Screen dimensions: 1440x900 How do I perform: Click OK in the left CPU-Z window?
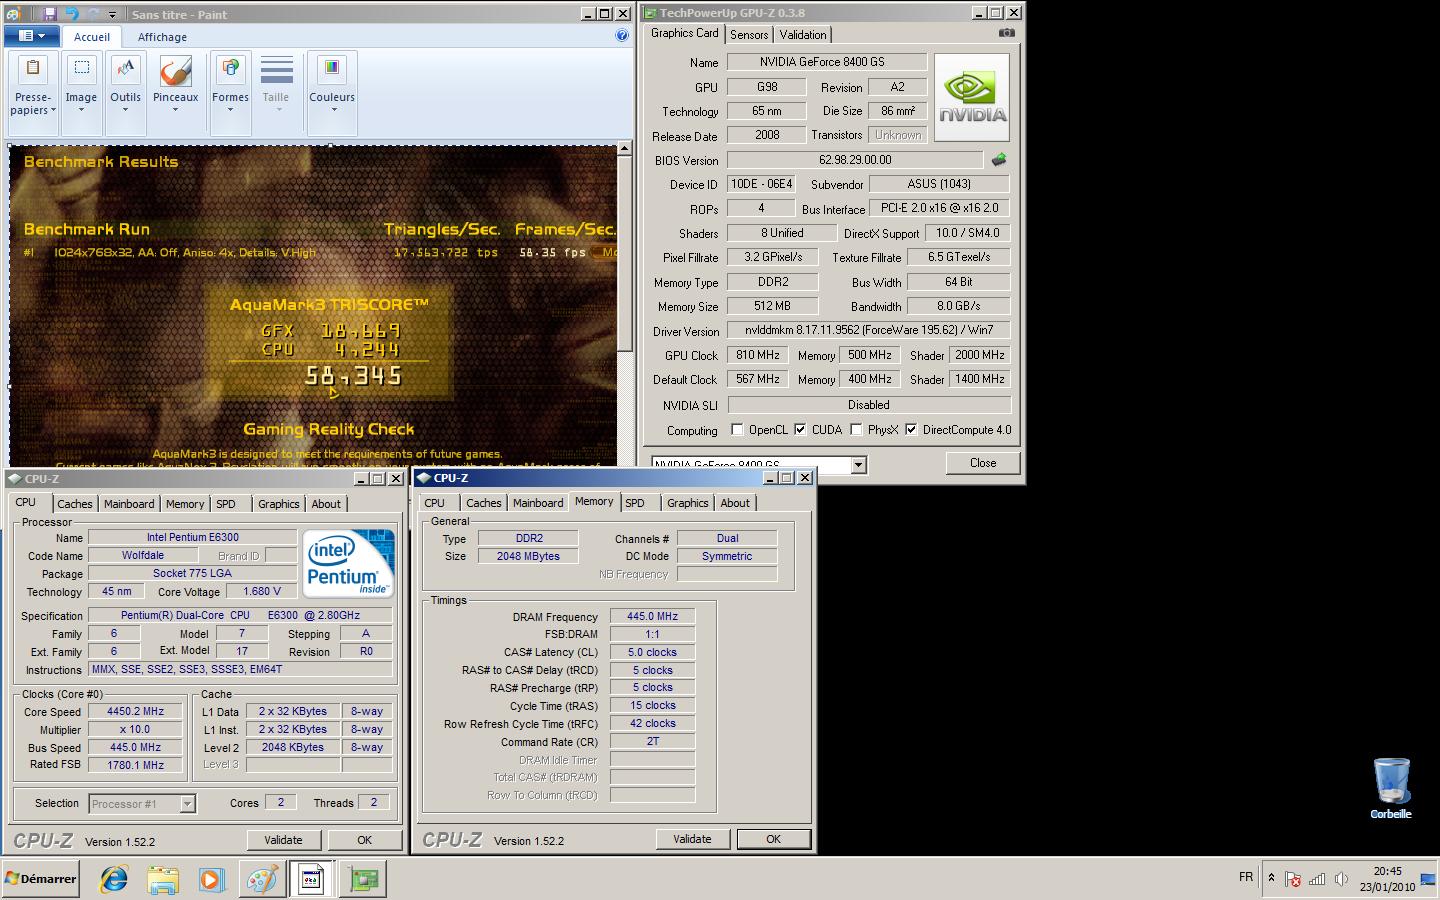click(x=365, y=840)
